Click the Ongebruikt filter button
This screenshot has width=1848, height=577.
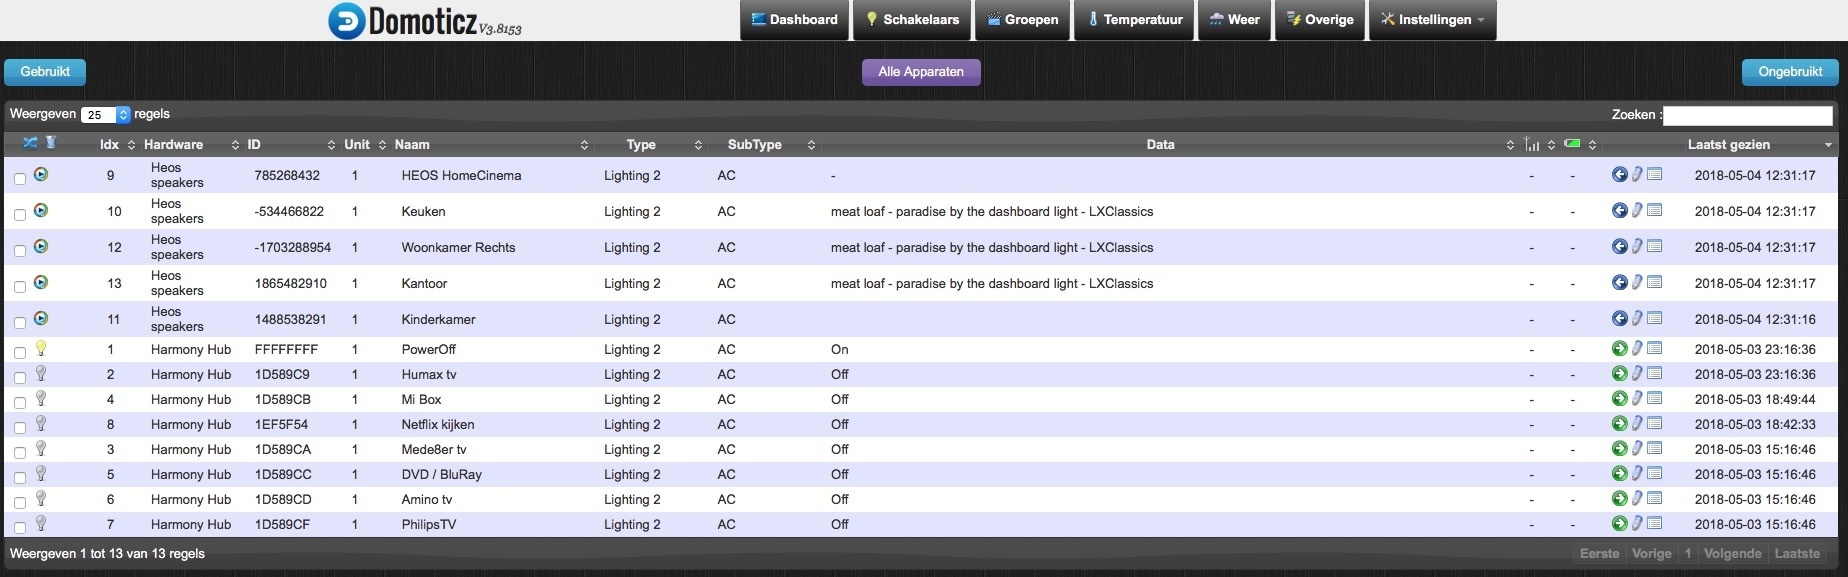click(1790, 72)
